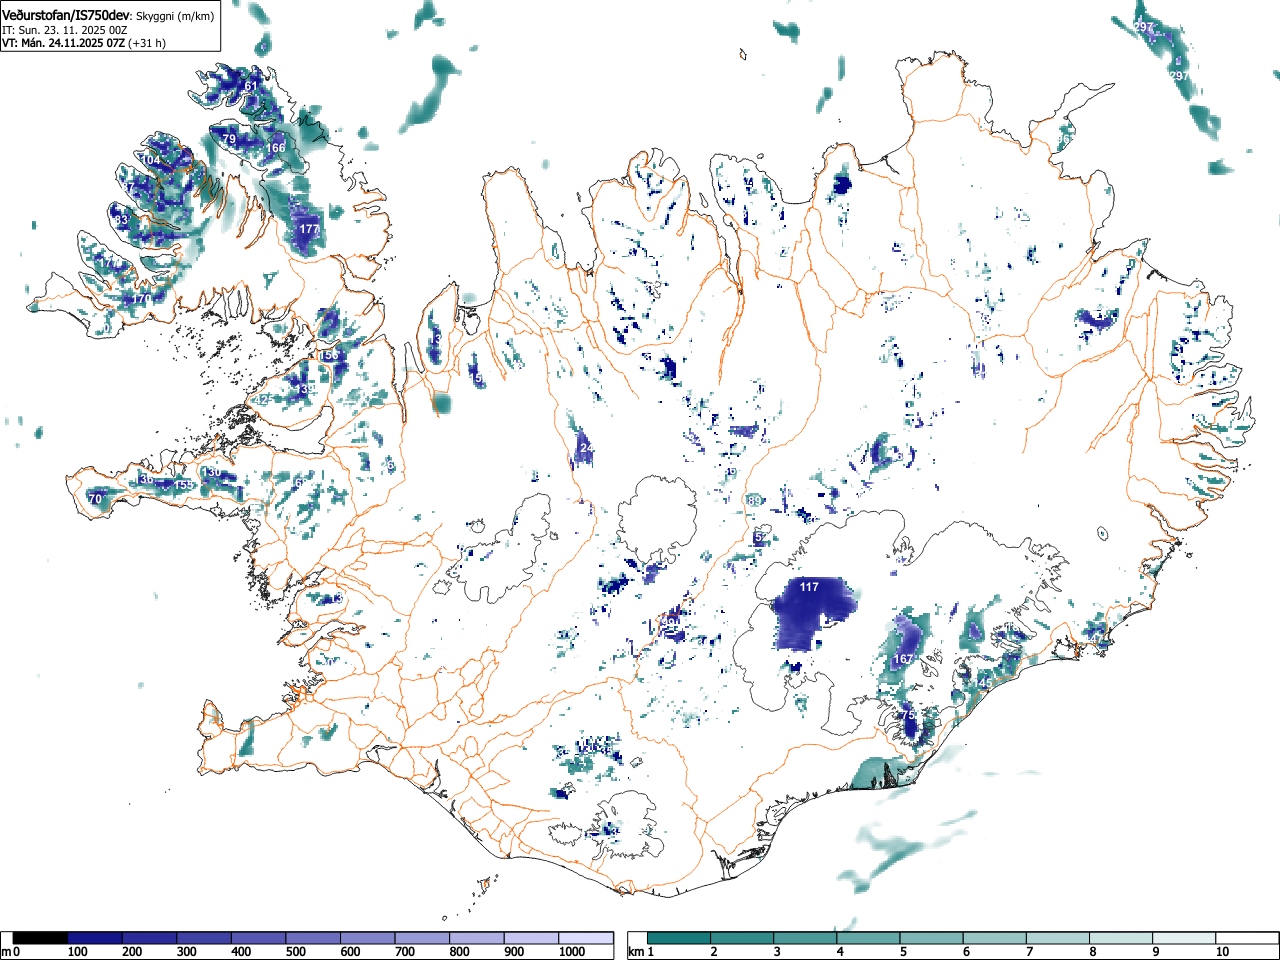
Task: Click the '(+31 h)' forecast offset text
Action: coord(146,43)
